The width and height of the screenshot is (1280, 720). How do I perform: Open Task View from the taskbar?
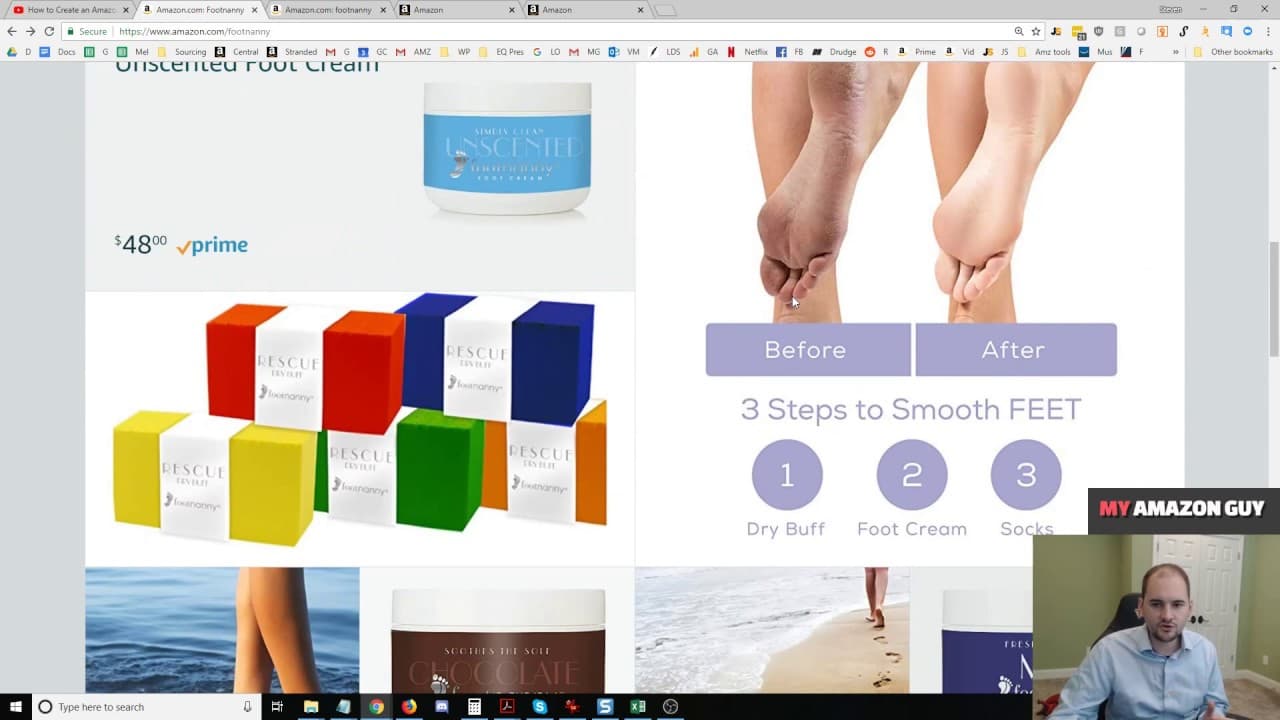(x=277, y=707)
